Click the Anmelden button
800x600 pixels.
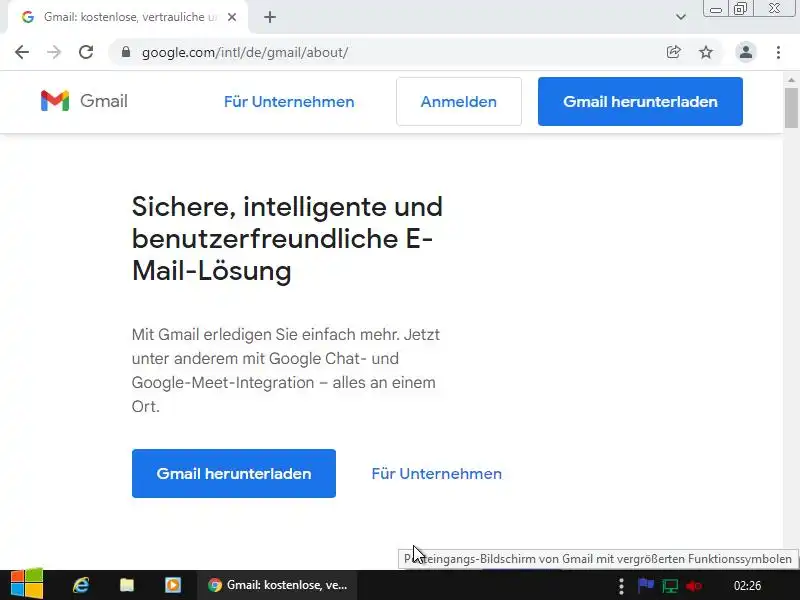coord(459,102)
